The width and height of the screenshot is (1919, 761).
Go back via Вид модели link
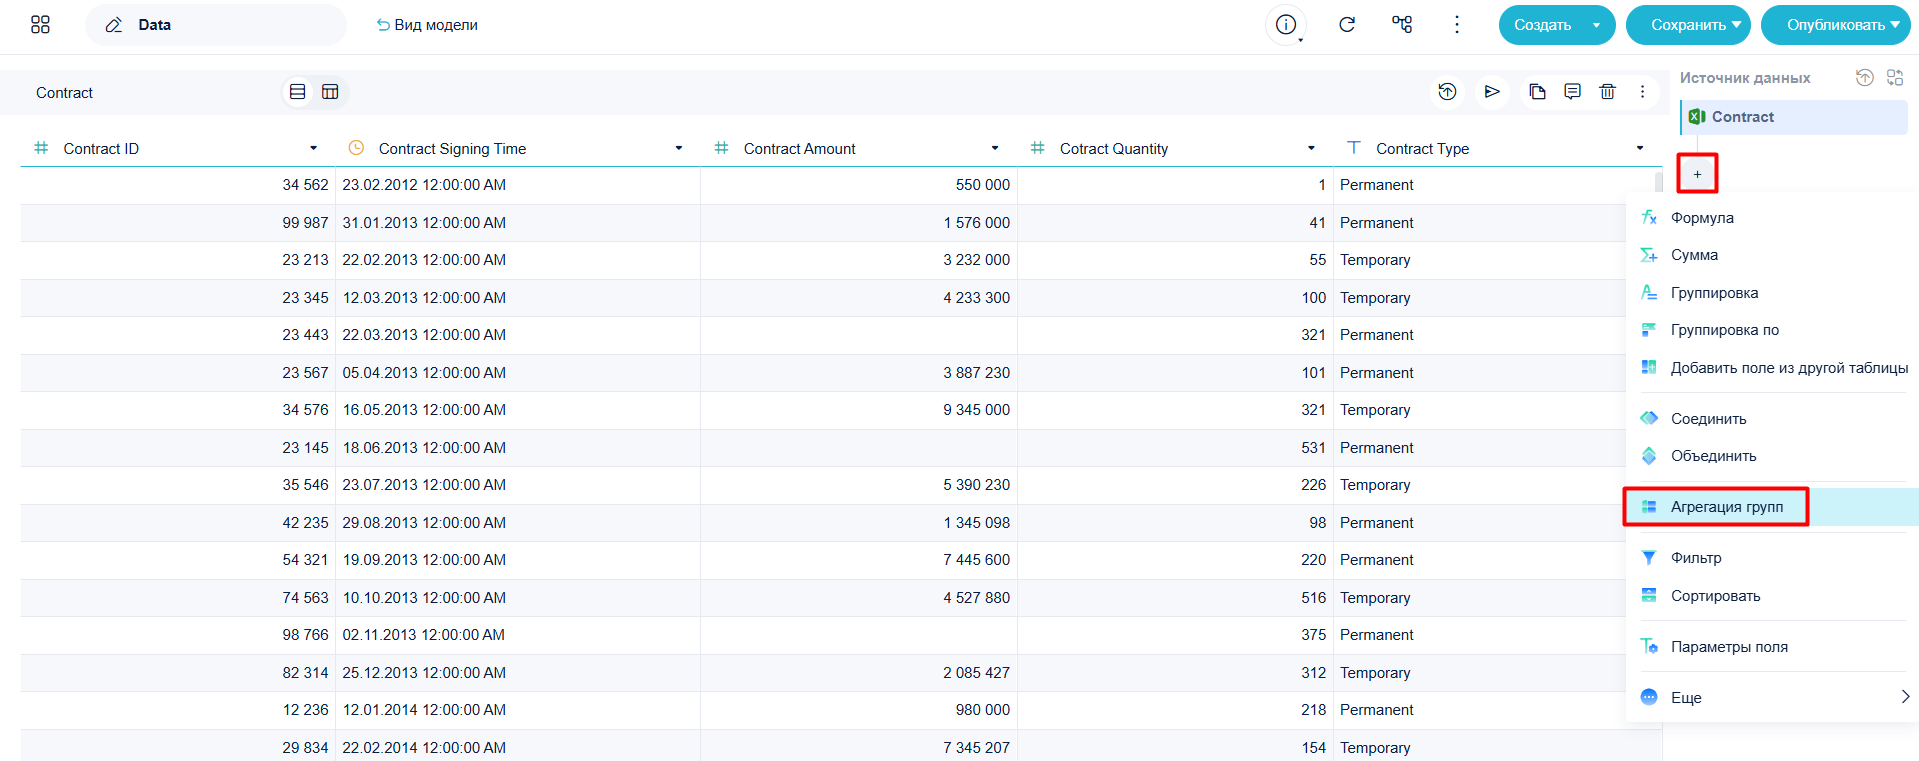pyautogui.click(x=427, y=25)
